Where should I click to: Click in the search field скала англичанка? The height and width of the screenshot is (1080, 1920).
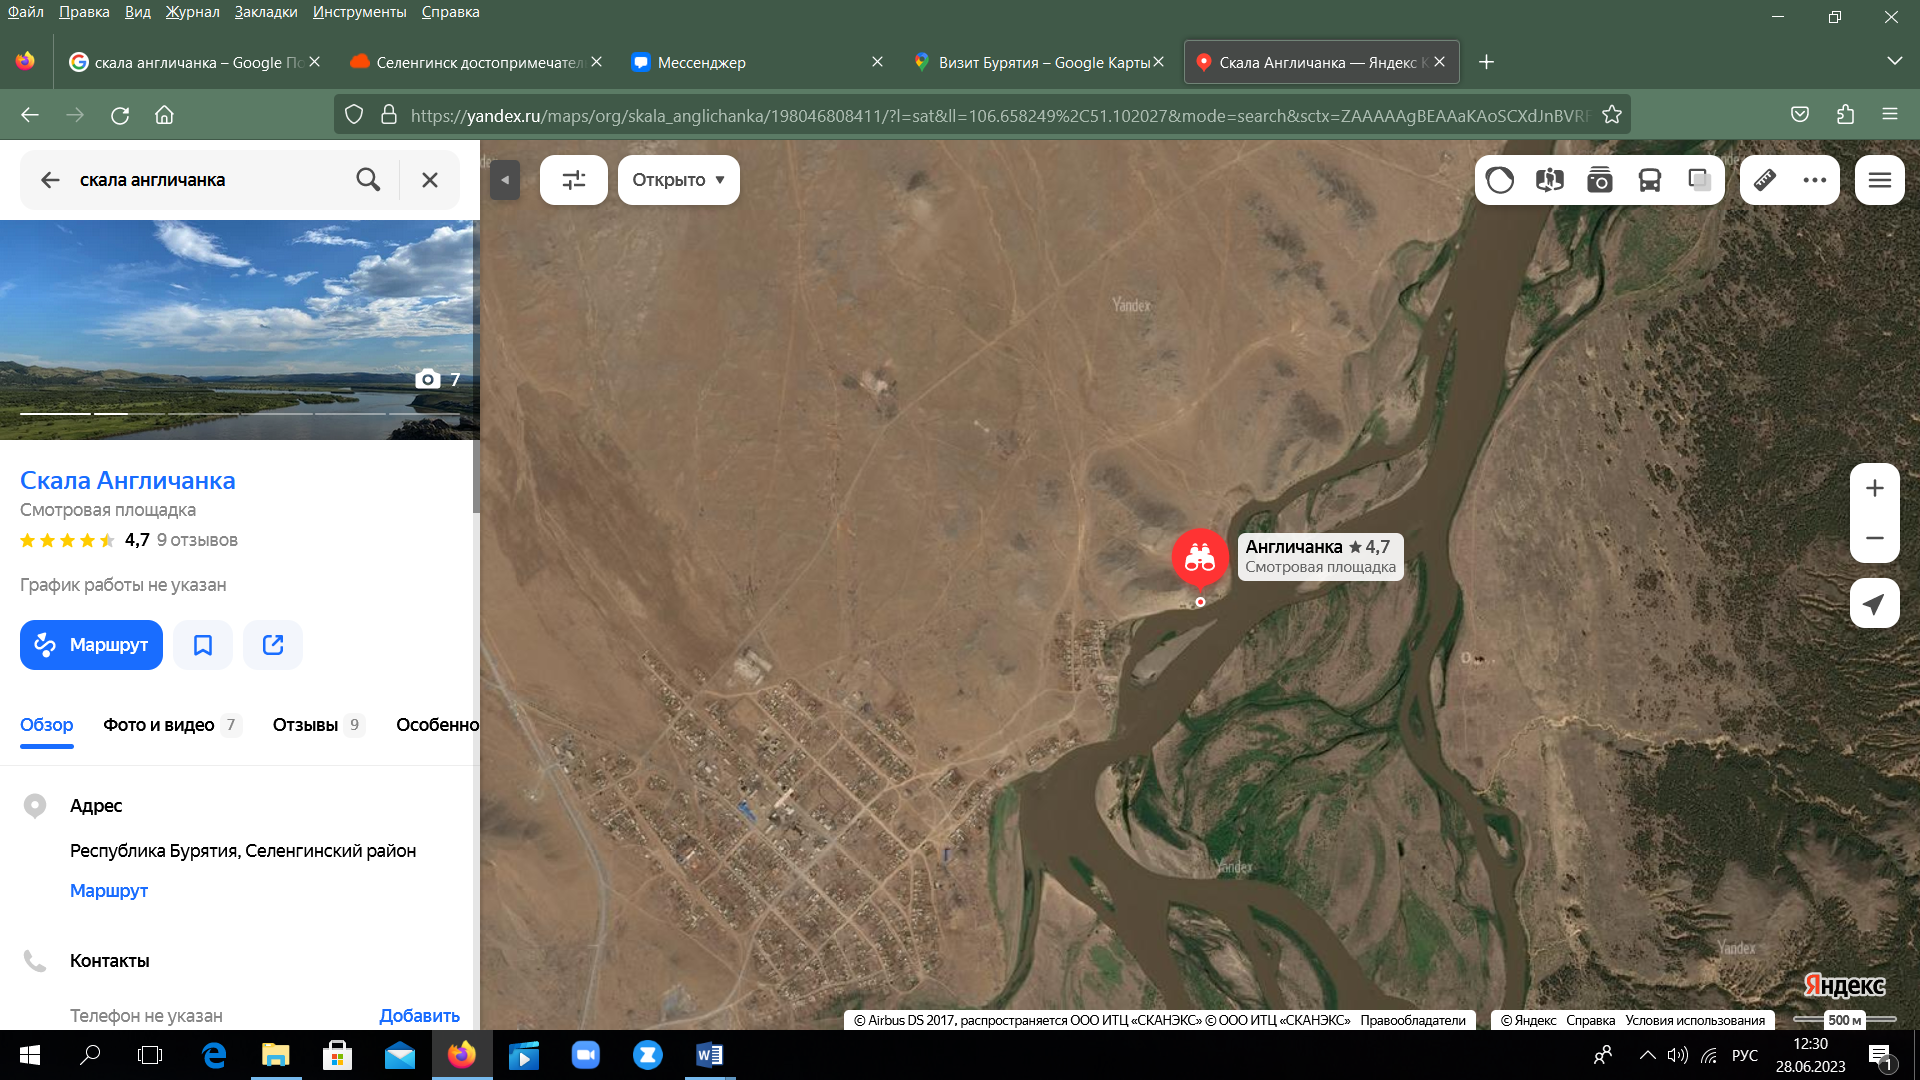(x=210, y=180)
